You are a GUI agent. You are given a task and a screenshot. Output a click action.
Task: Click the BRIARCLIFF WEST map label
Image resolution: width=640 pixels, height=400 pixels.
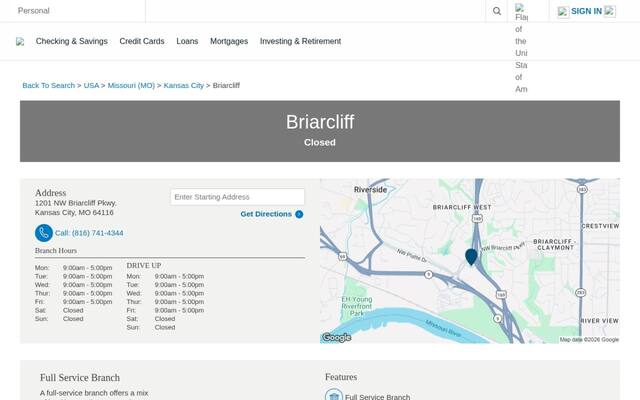[462, 207]
